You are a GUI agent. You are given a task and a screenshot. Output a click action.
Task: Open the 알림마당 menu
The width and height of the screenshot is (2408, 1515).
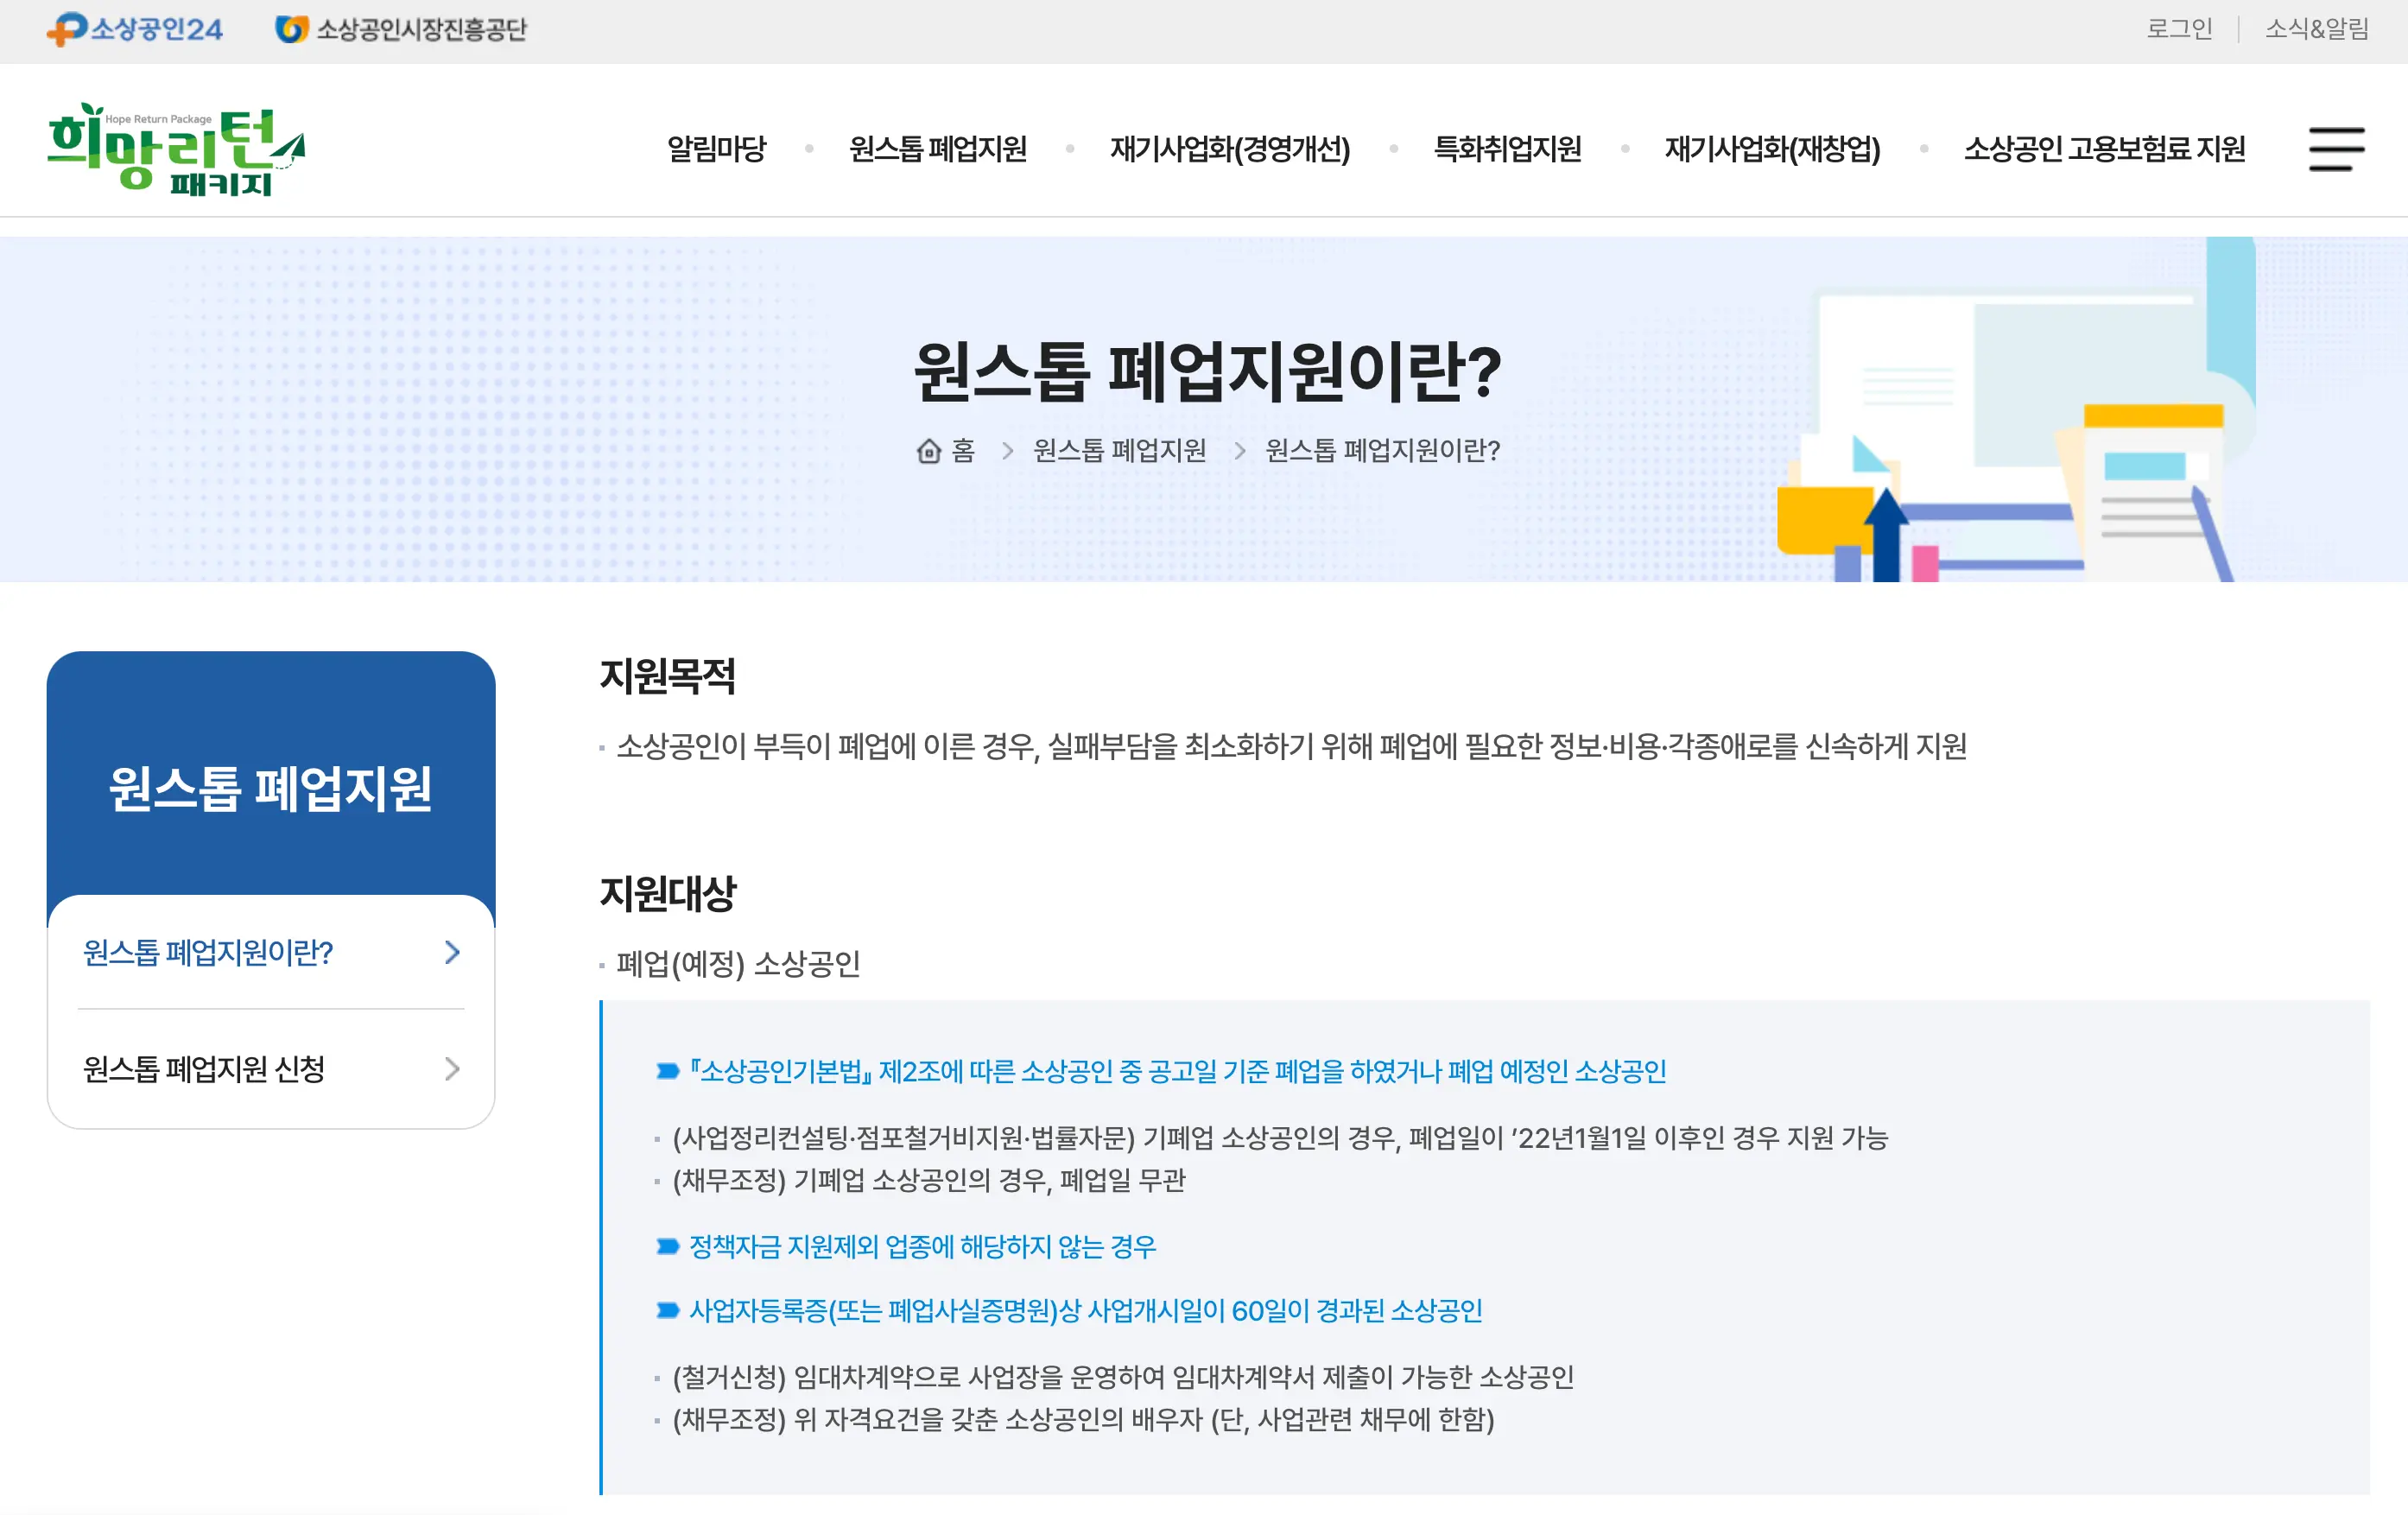[716, 149]
